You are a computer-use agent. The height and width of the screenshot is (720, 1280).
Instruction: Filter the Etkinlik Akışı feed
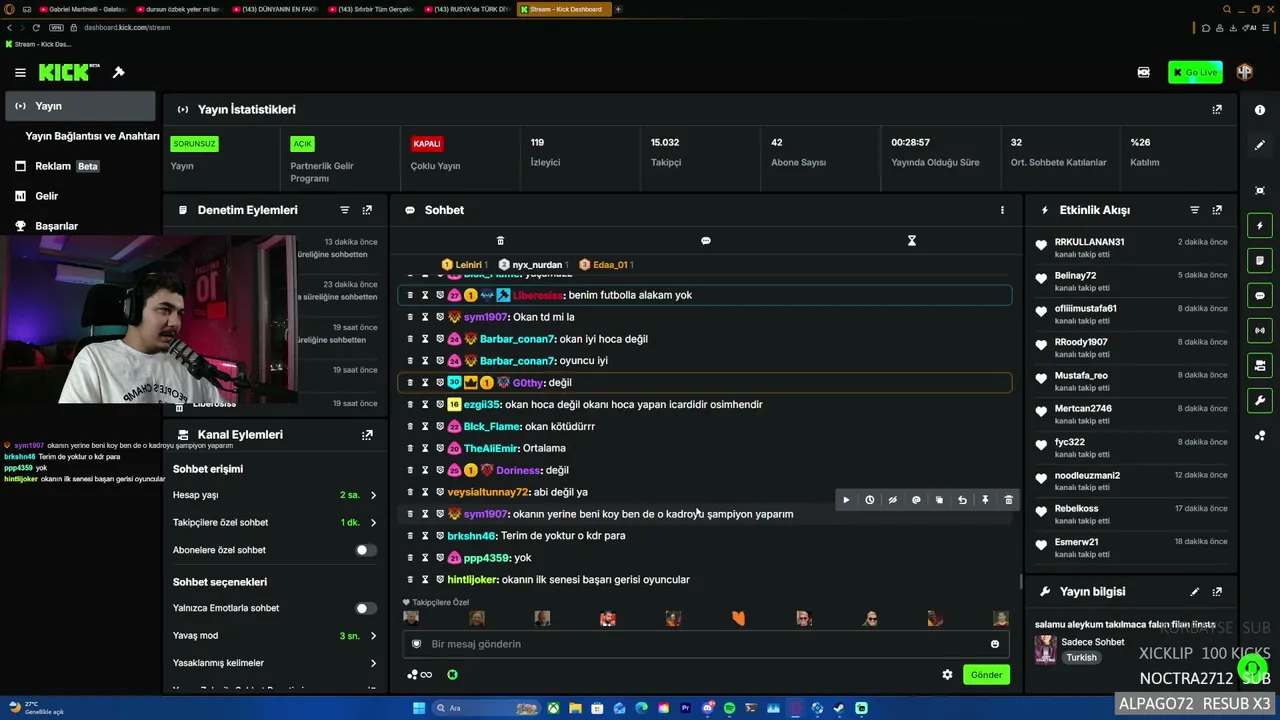tap(1194, 210)
